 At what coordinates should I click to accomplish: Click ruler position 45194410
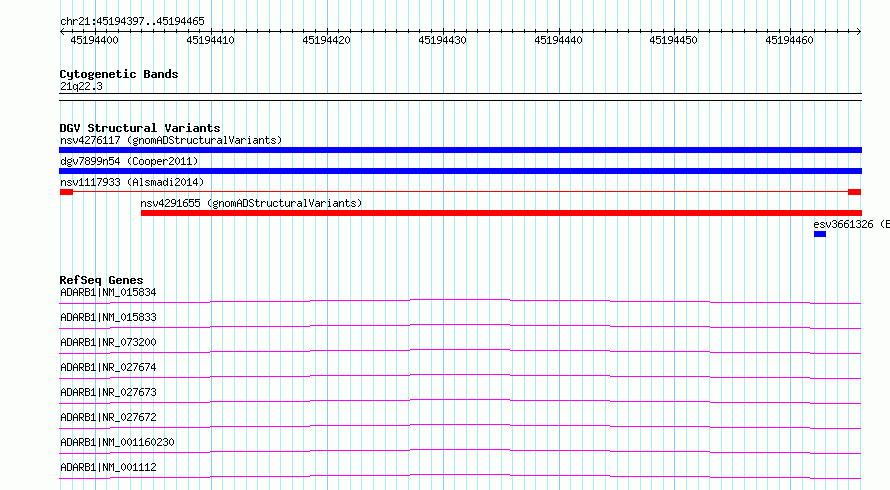point(210,40)
